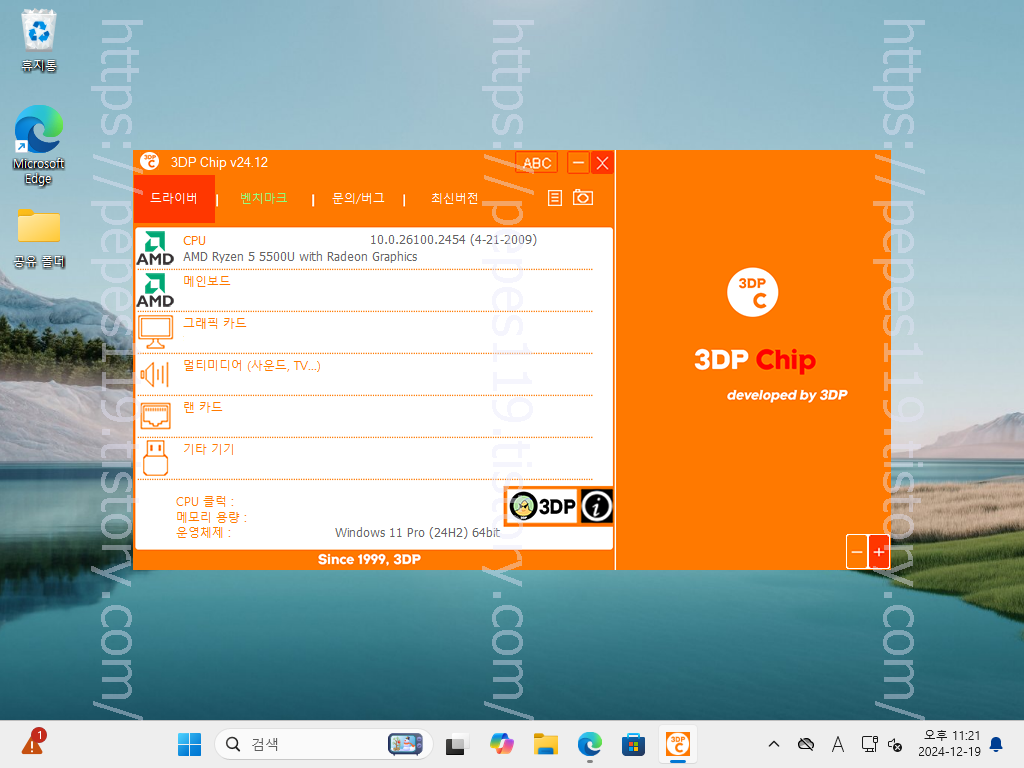Open the 휴지통 recycle bin
1024x768 pixels.
[x=39, y=40]
